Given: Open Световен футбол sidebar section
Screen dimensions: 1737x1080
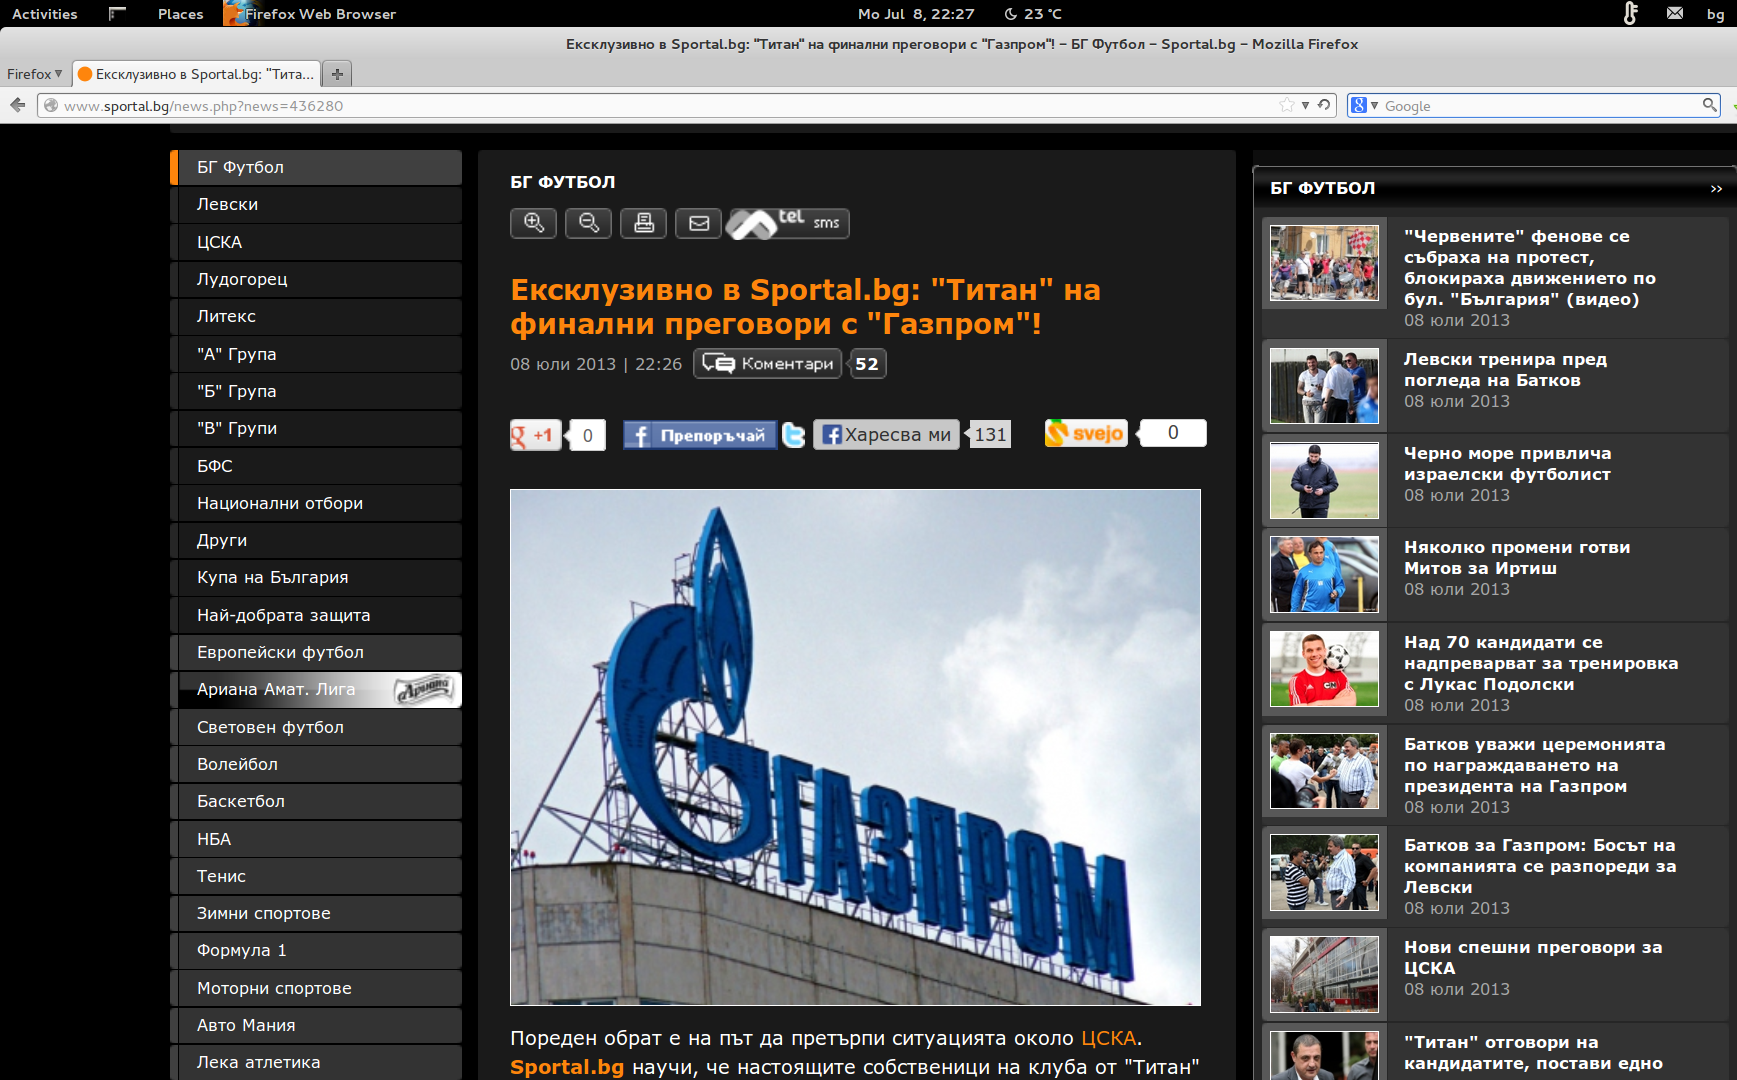Looking at the screenshot, I should pyautogui.click(x=316, y=727).
